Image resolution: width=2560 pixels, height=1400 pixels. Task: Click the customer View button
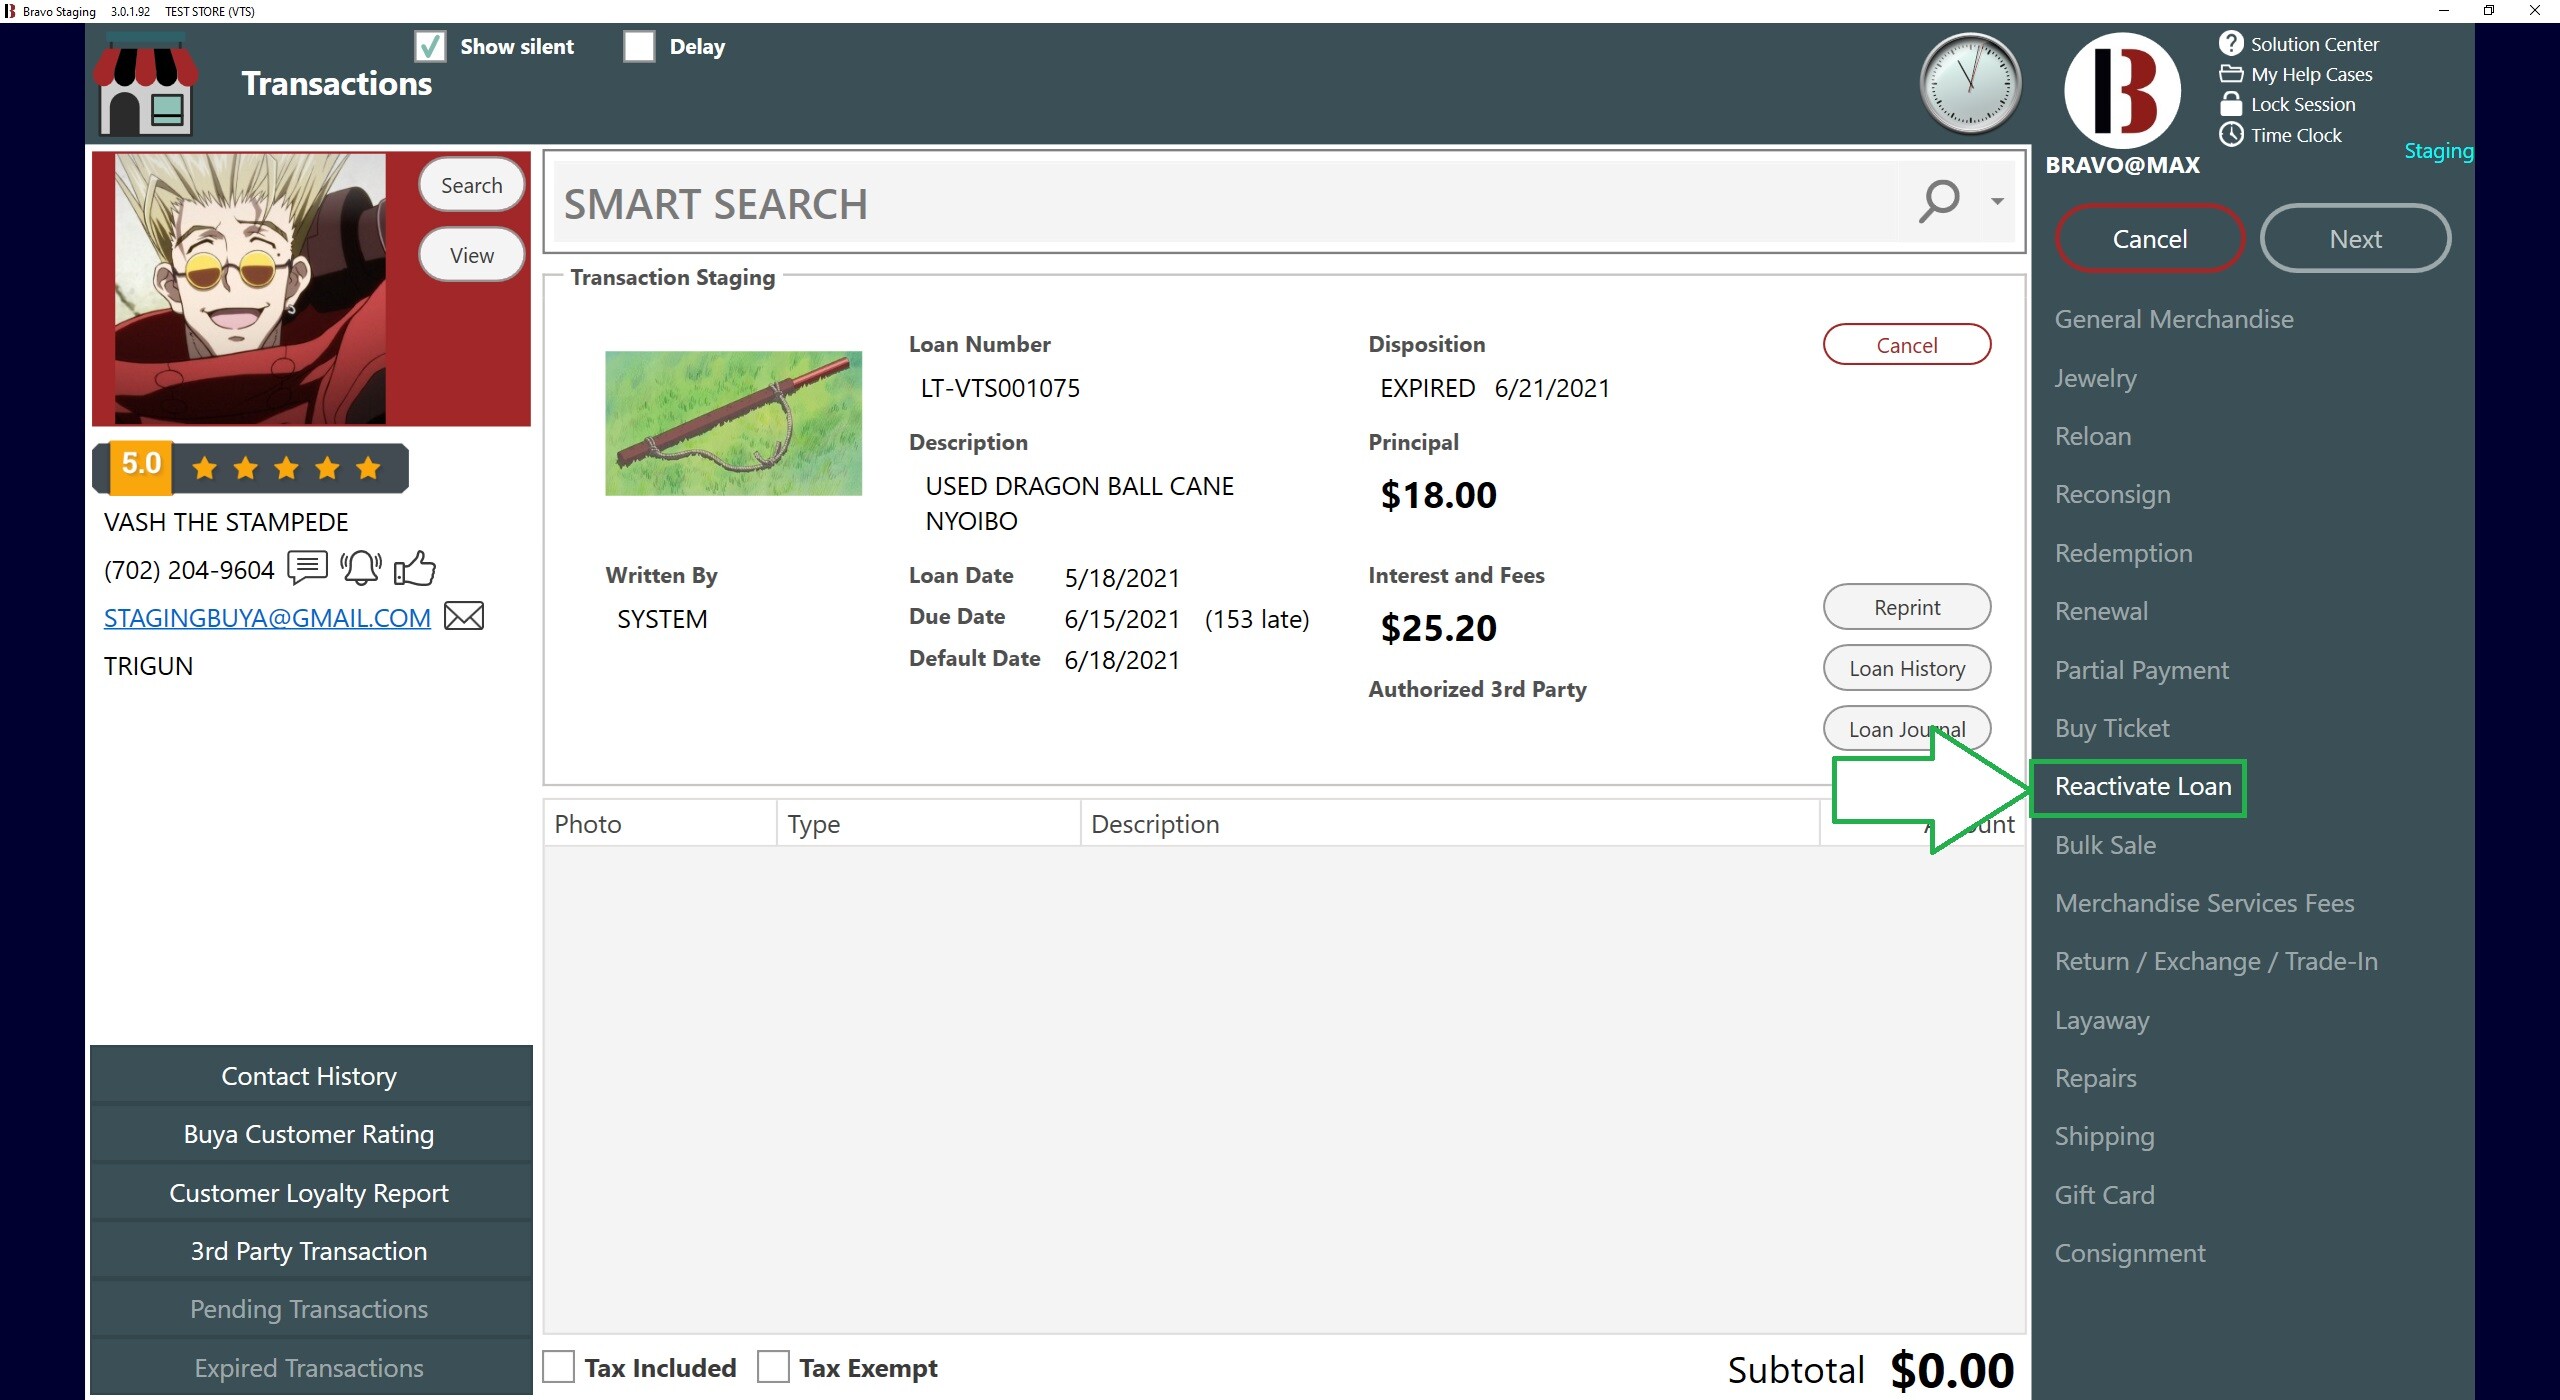471,255
